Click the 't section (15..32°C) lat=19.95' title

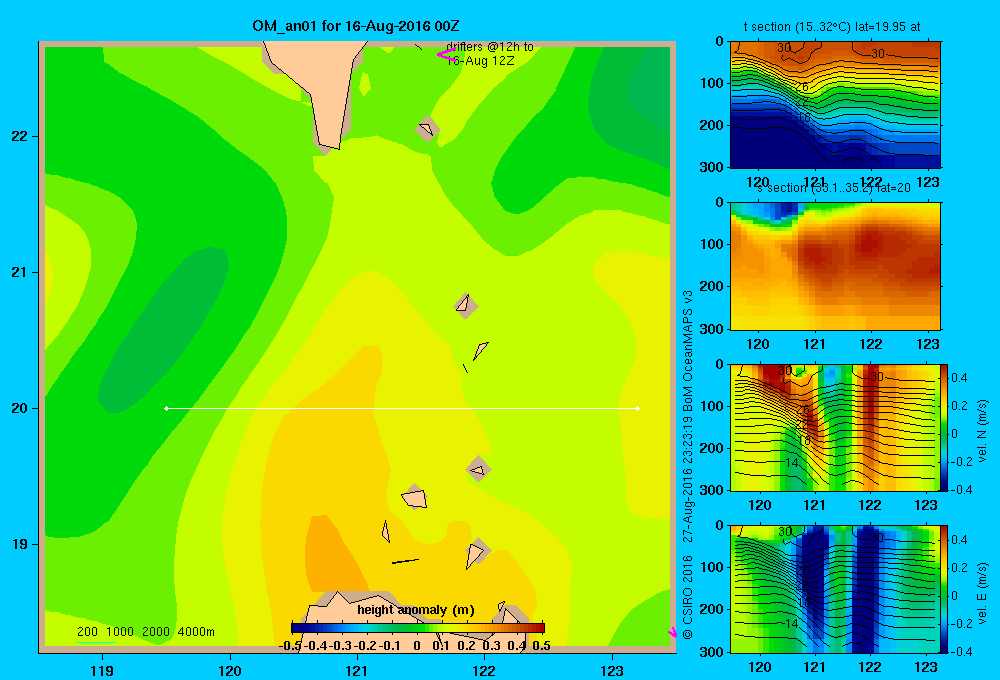pos(832,27)
